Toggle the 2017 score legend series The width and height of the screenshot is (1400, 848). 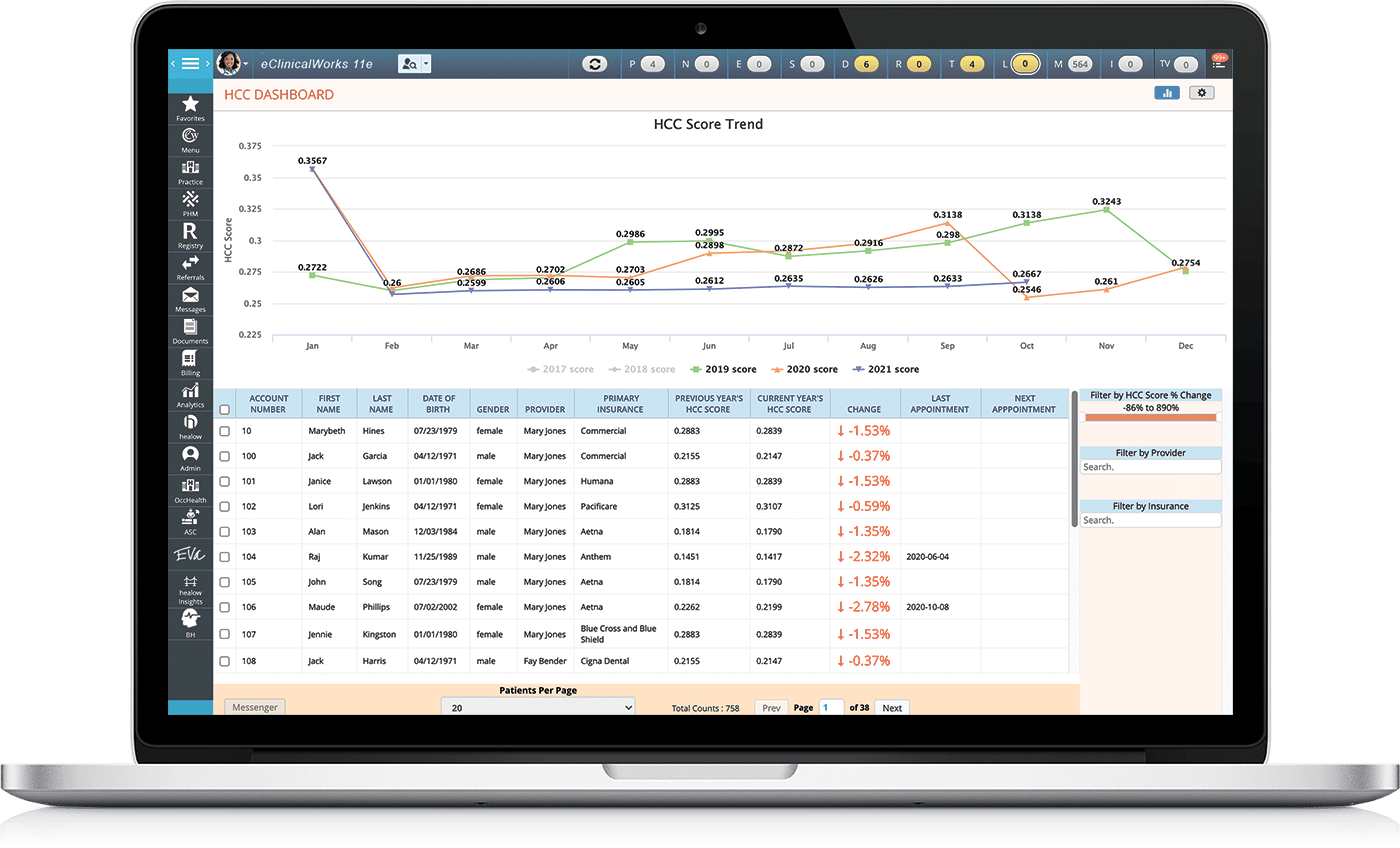[x=560, y=369]
